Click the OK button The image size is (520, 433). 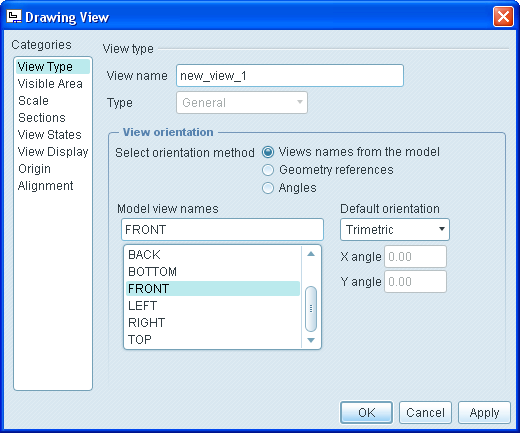pyautogui.click(x=366, y=412)
